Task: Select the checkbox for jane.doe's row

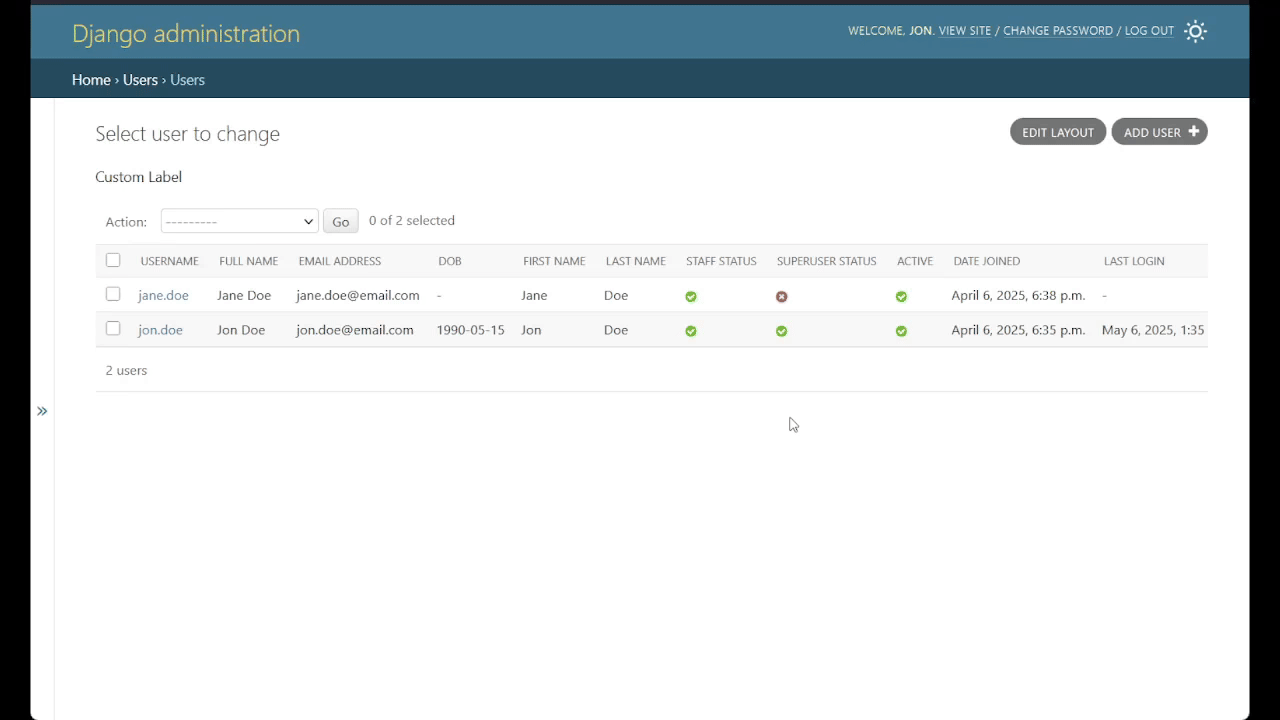Action: 113,295
